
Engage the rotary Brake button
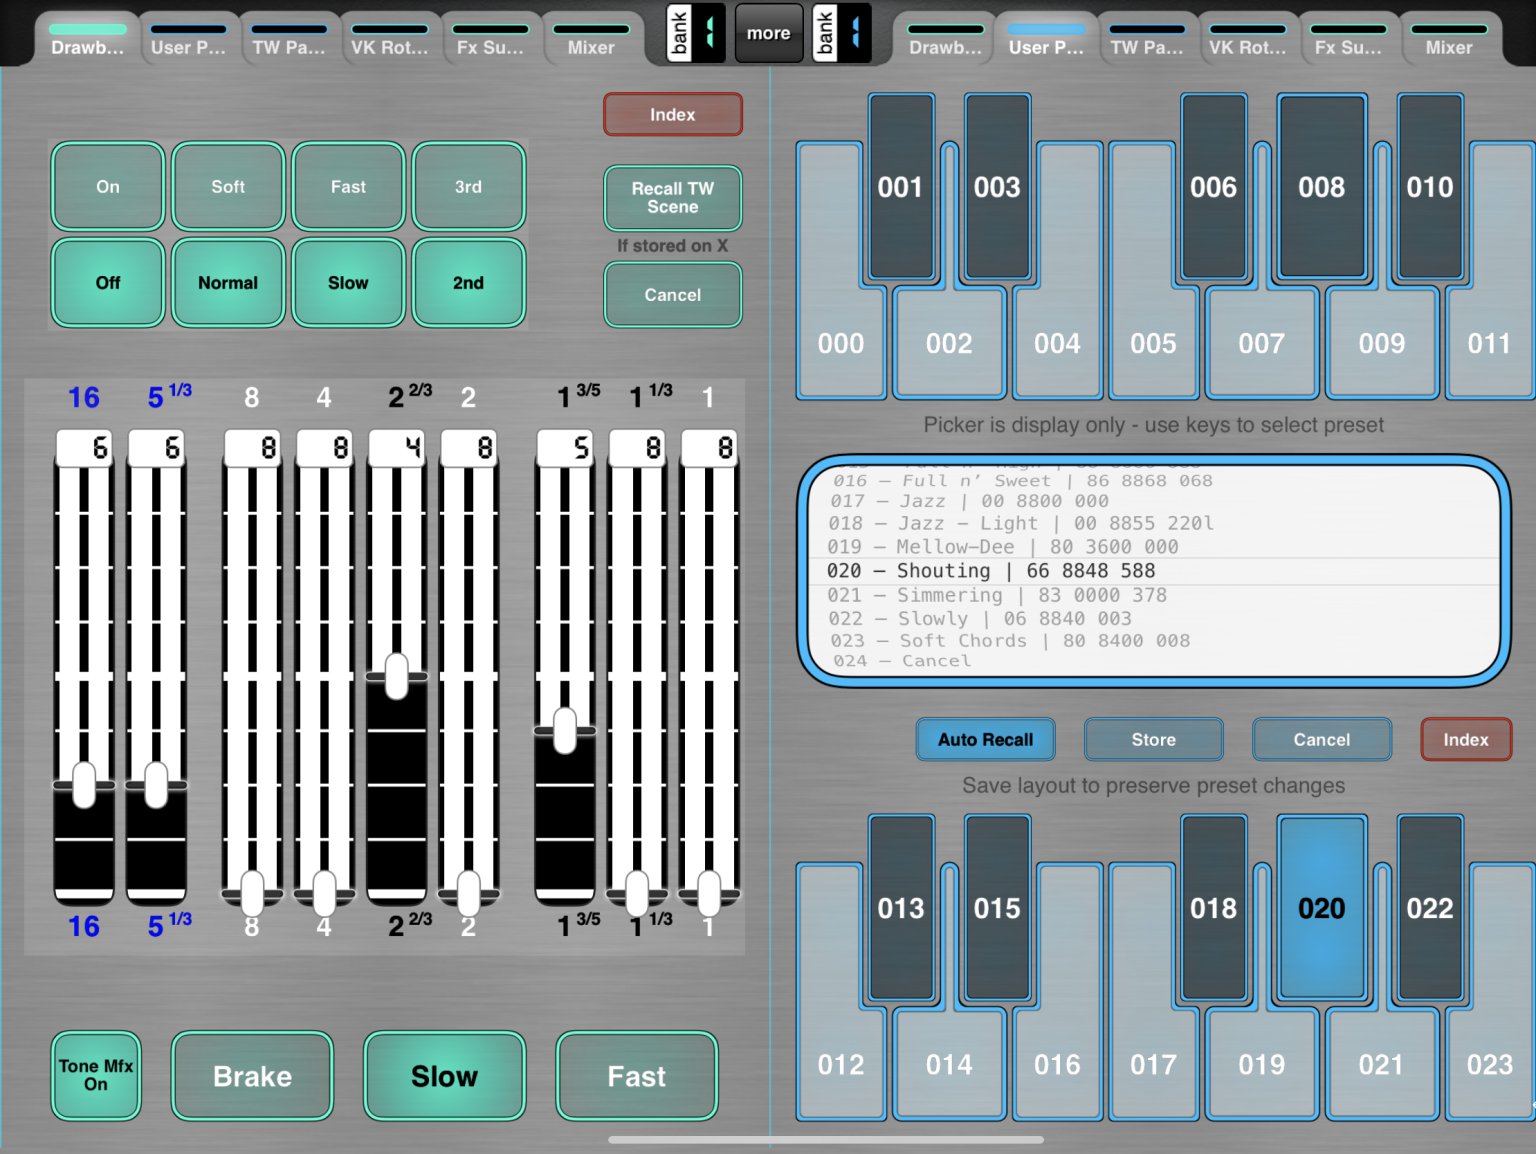(253, 1076)
